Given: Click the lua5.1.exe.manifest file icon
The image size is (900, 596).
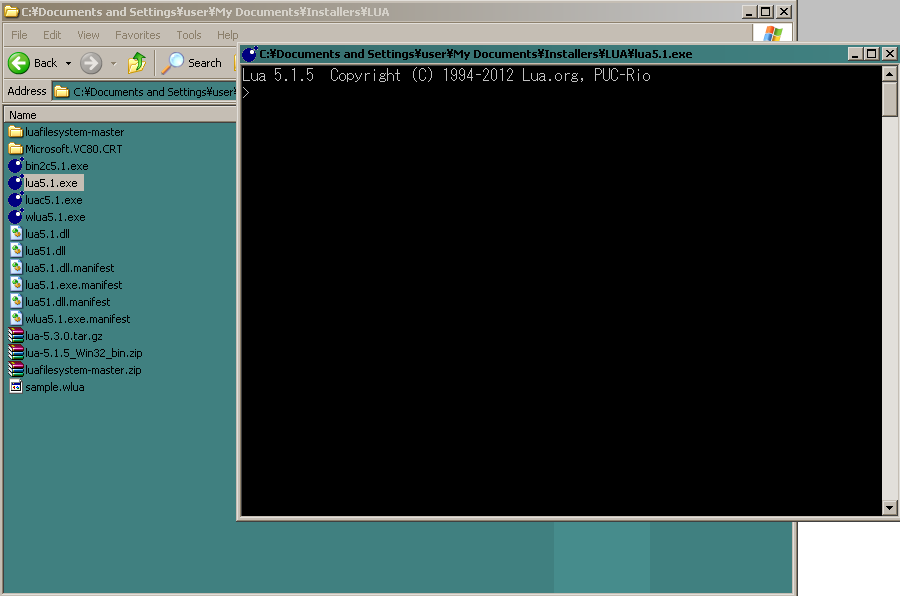Looking at the screenshot, I should click(16, 285).
